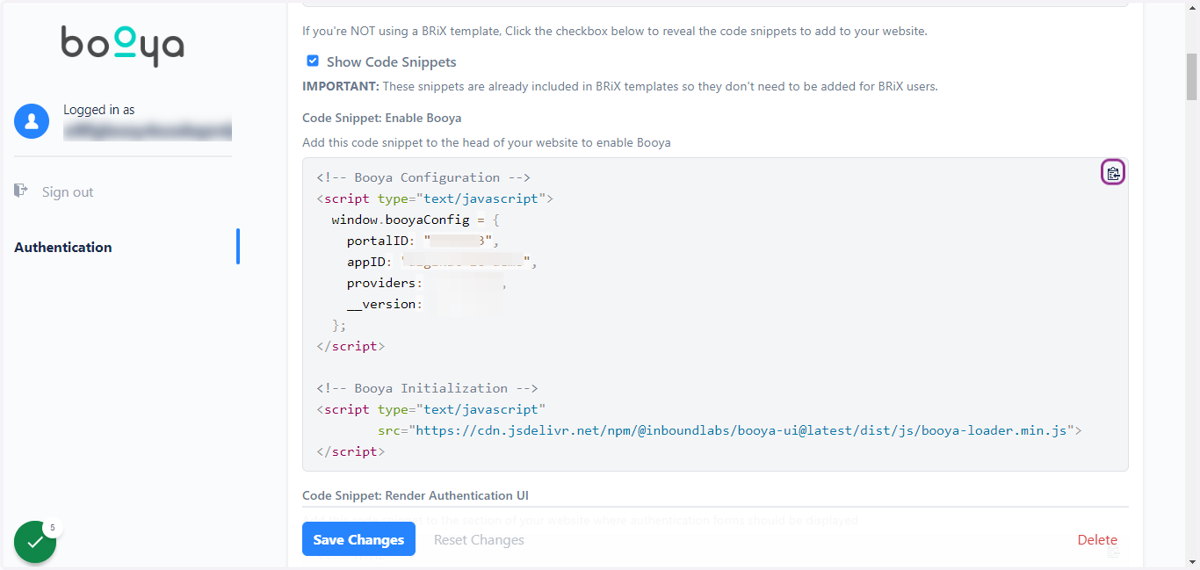
Task: Click the providers line in code
Action: [x=427, y=283]
